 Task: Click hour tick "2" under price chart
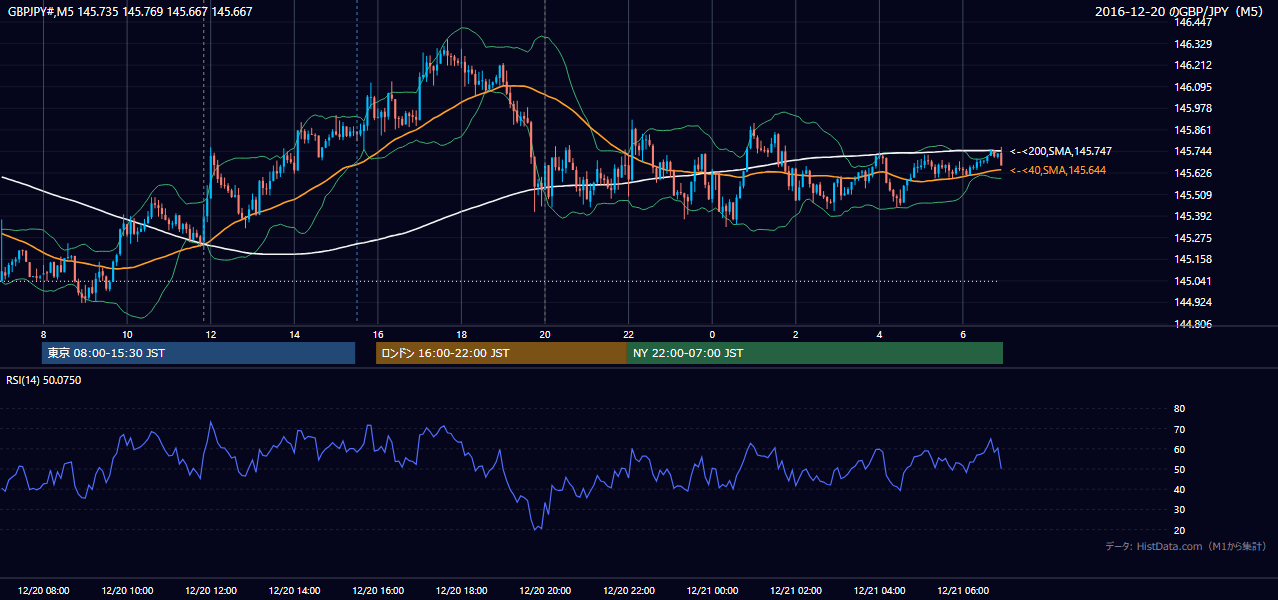(795, 334)
